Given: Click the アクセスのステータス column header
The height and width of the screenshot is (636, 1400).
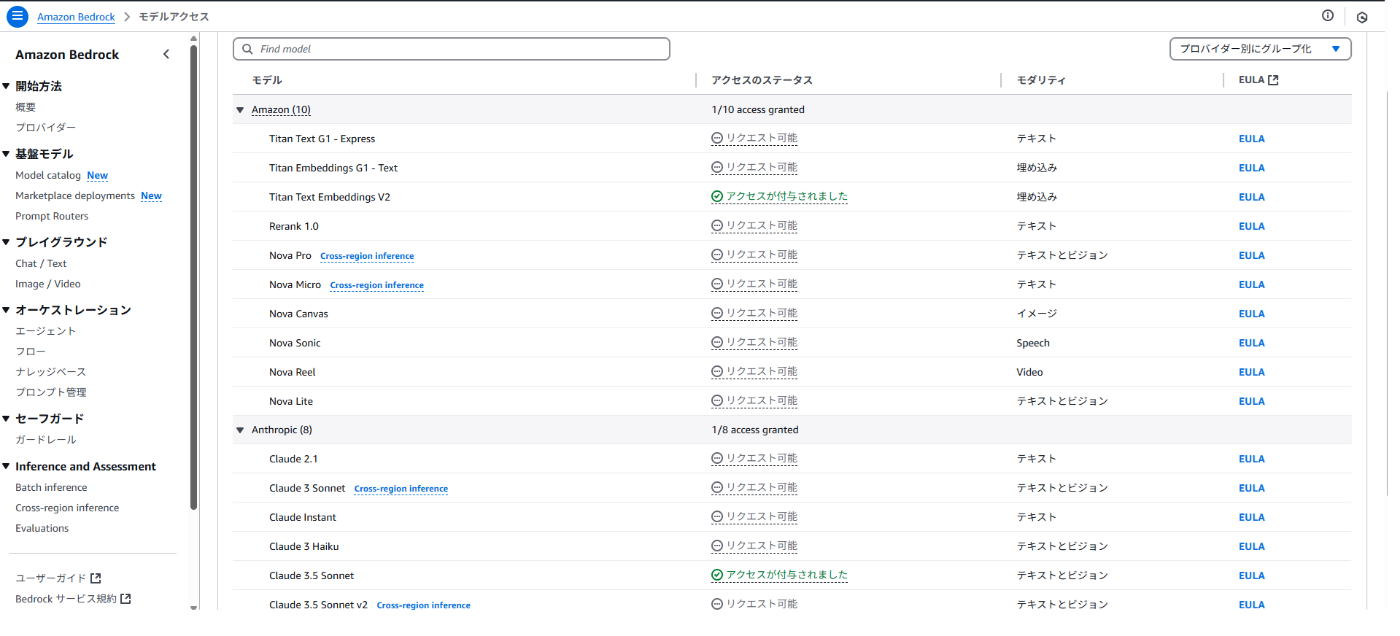Looking at the screenshot, I should [x=762, y=80].
